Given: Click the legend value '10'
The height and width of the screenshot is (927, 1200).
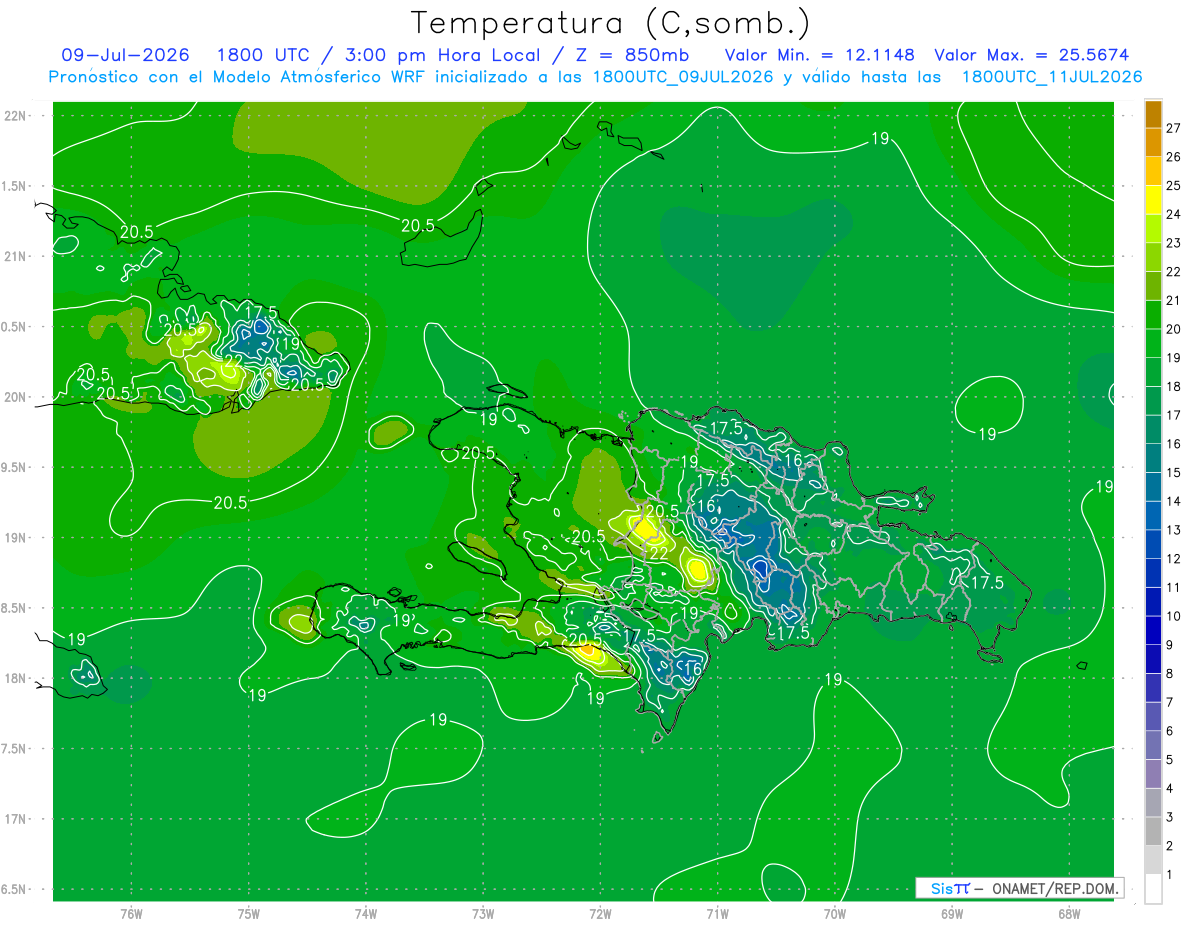Looking at the screenshot, I should click(x=1174, y=616).
